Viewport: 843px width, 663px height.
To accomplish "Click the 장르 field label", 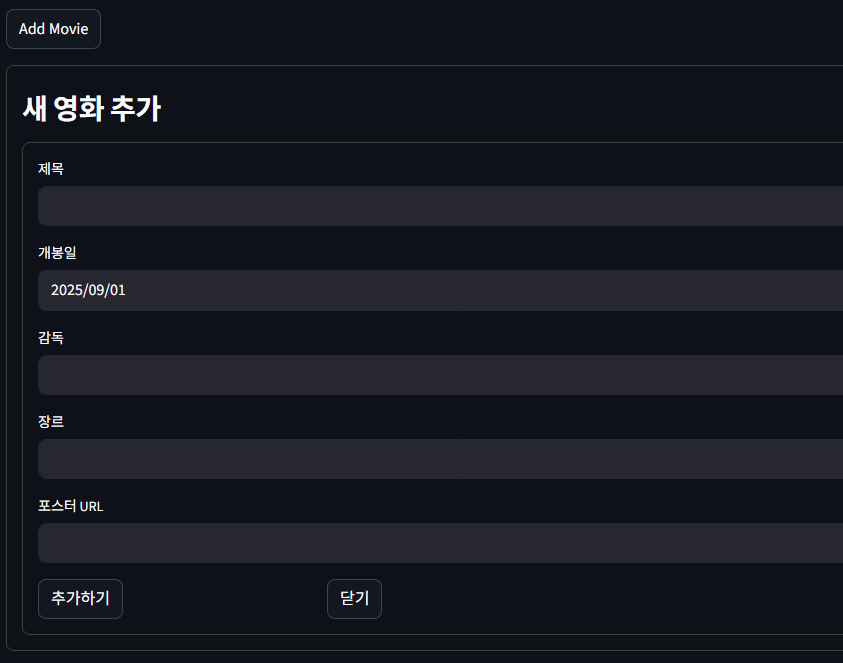I will 51,422.
